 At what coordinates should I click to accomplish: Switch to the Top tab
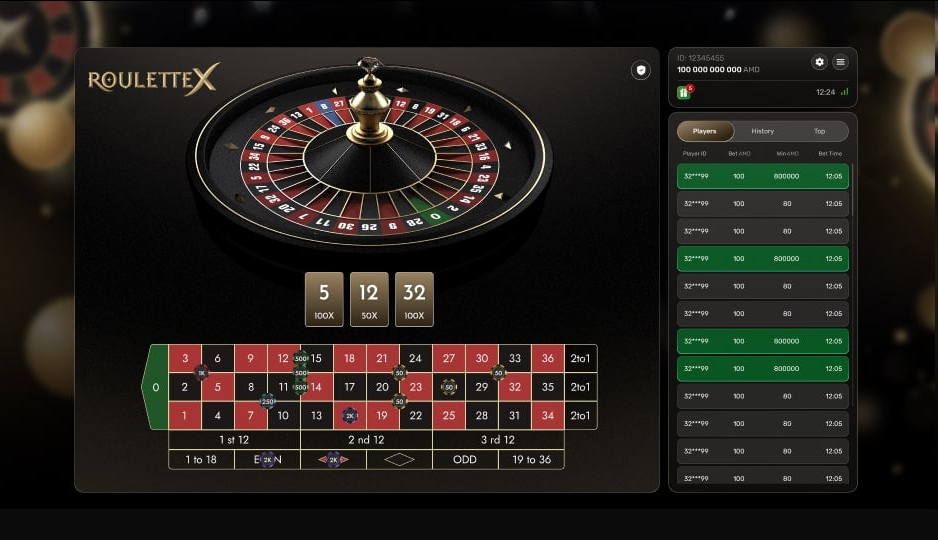click(820, 131)
